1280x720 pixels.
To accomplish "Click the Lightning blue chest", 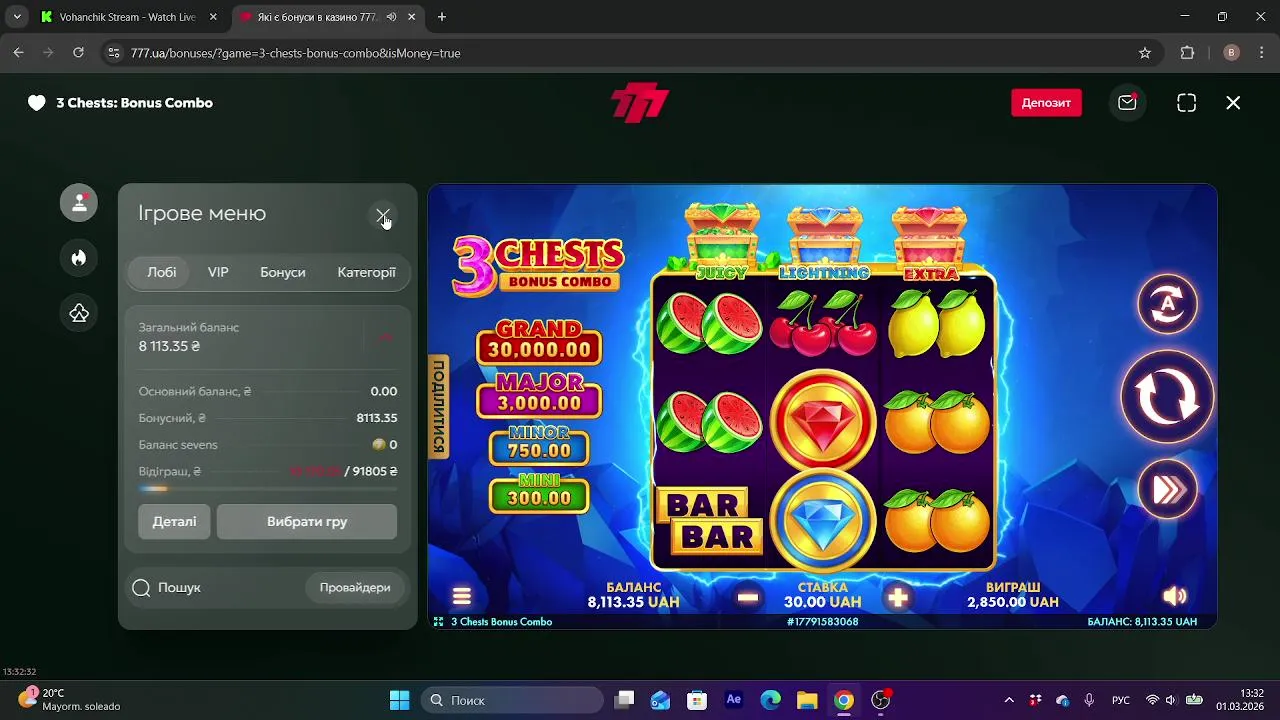I will (x=824, y=241).
